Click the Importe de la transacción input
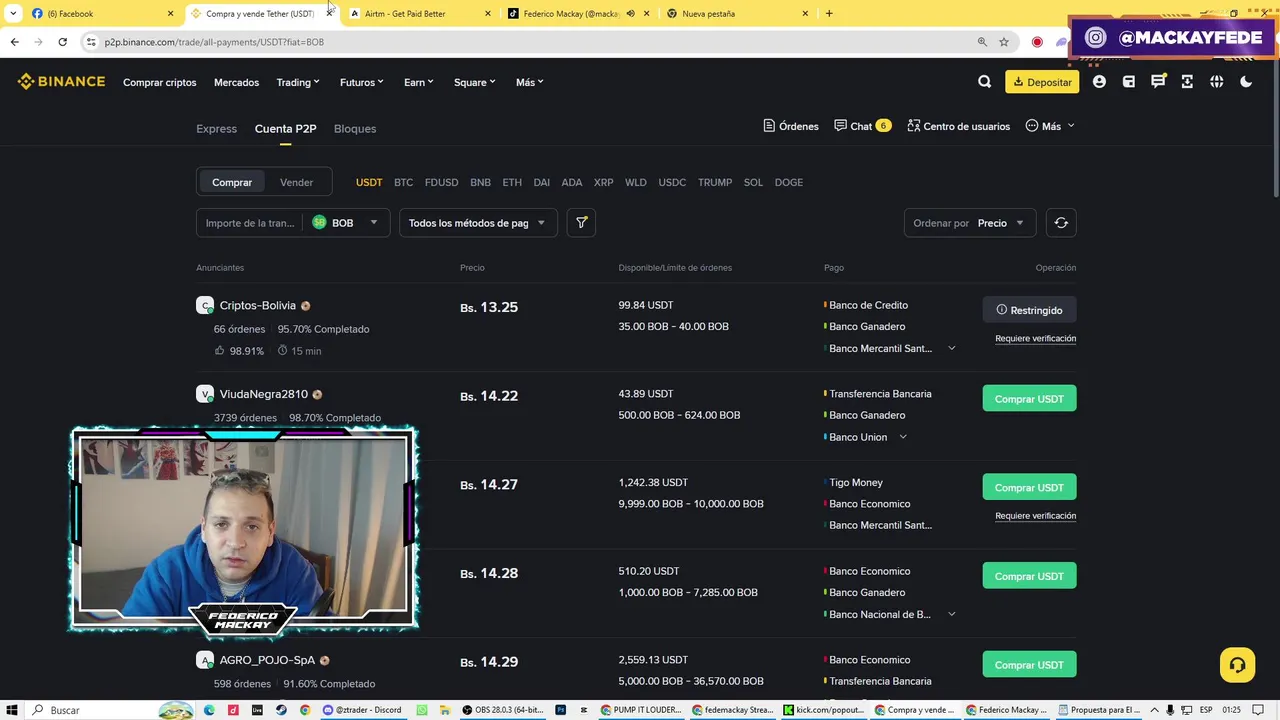This screenshot has width=1280, height=720. [x=250, y=223]
